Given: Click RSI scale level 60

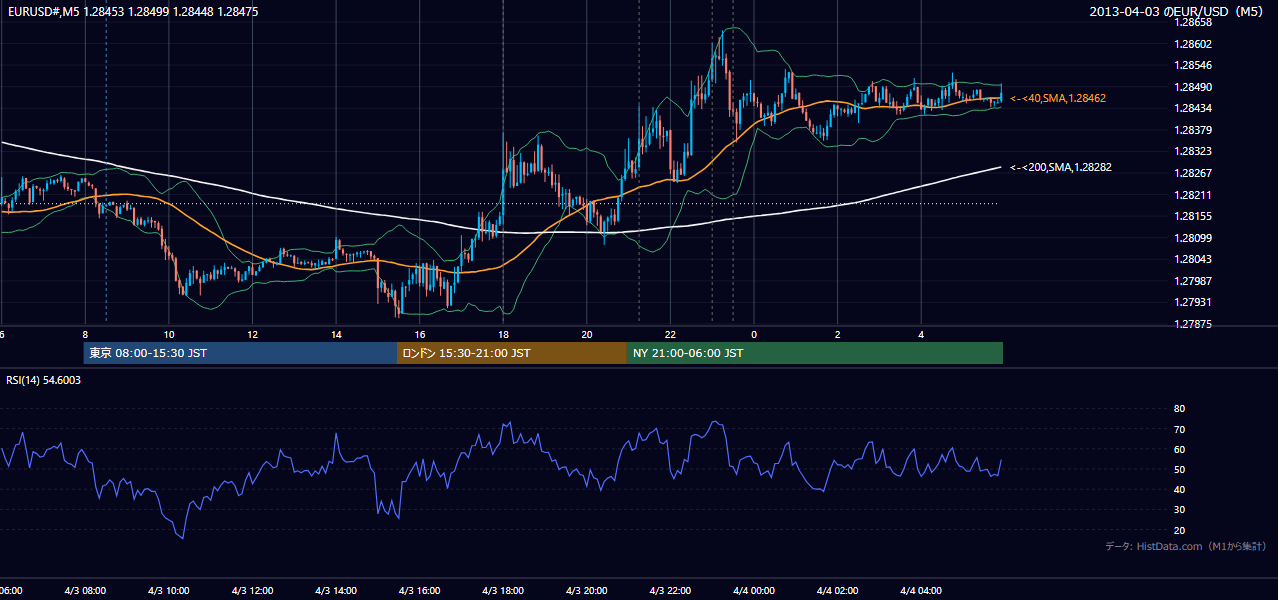Looking at the screenshot, I should [1179, 449].
